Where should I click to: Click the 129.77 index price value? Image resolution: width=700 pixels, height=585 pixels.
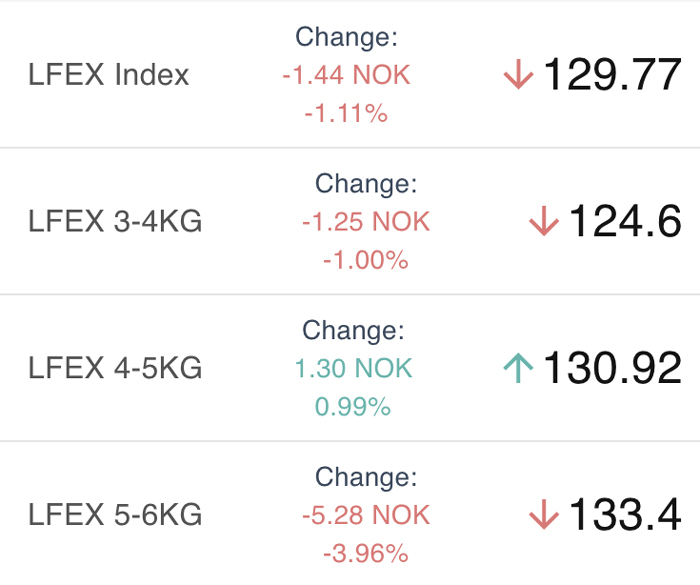tap(612, 75)
